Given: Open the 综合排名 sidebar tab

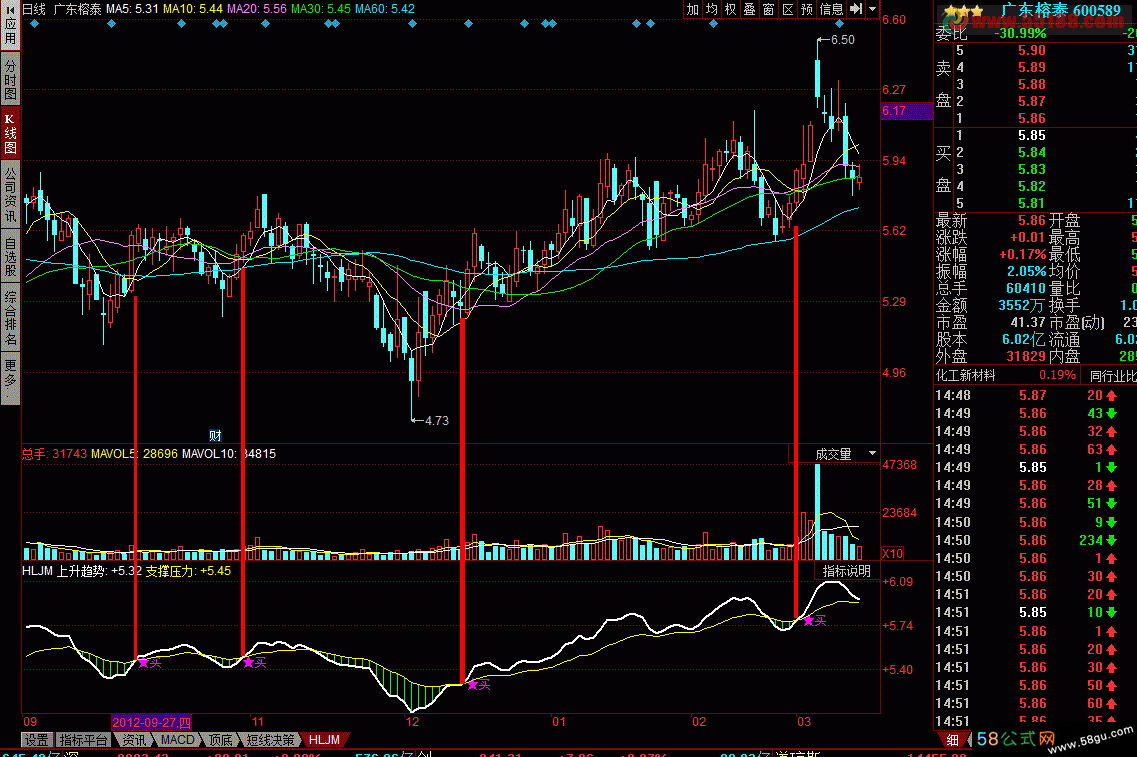Looking at the screenshot, I should coord(10,317).
